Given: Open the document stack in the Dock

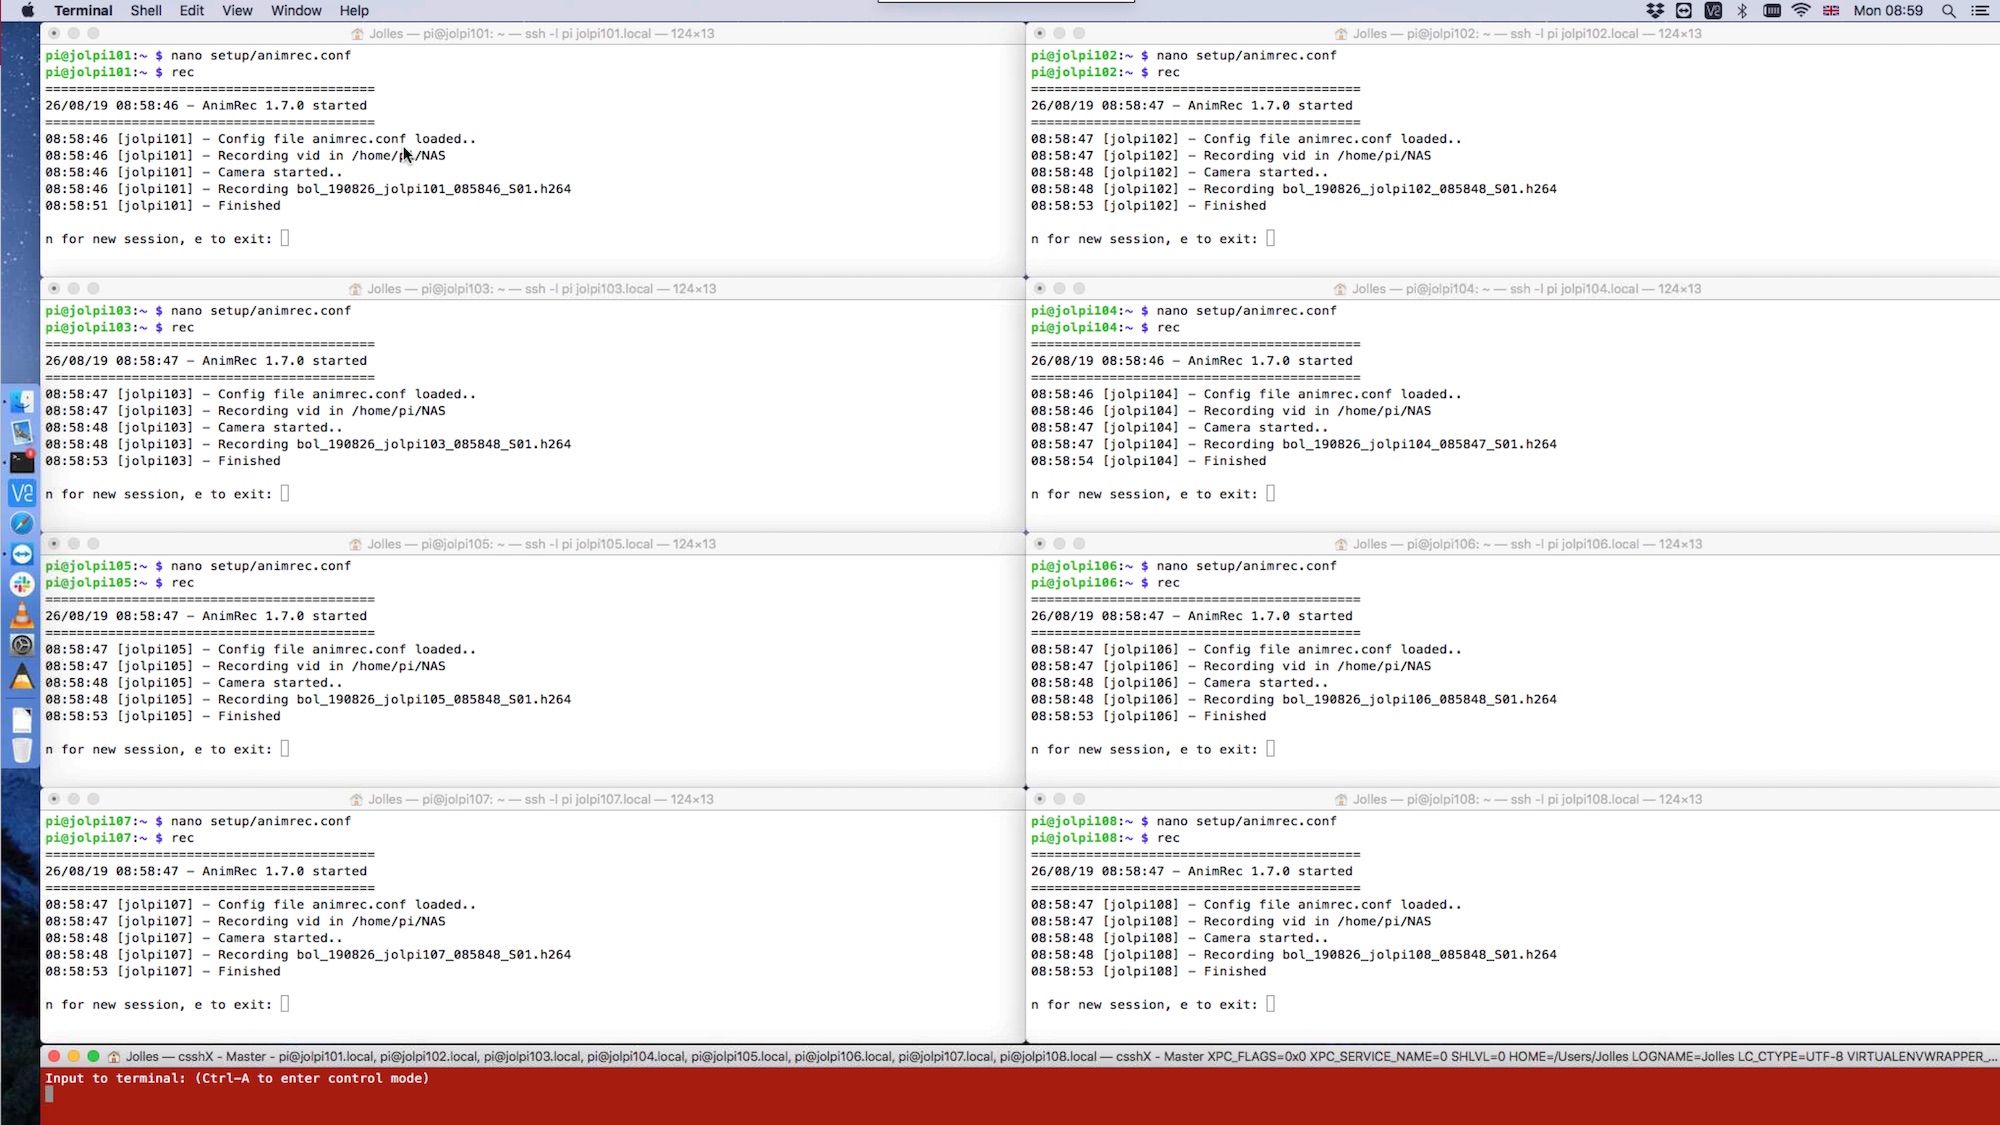Looking at the screenshot, I should (x=22, y=720).
